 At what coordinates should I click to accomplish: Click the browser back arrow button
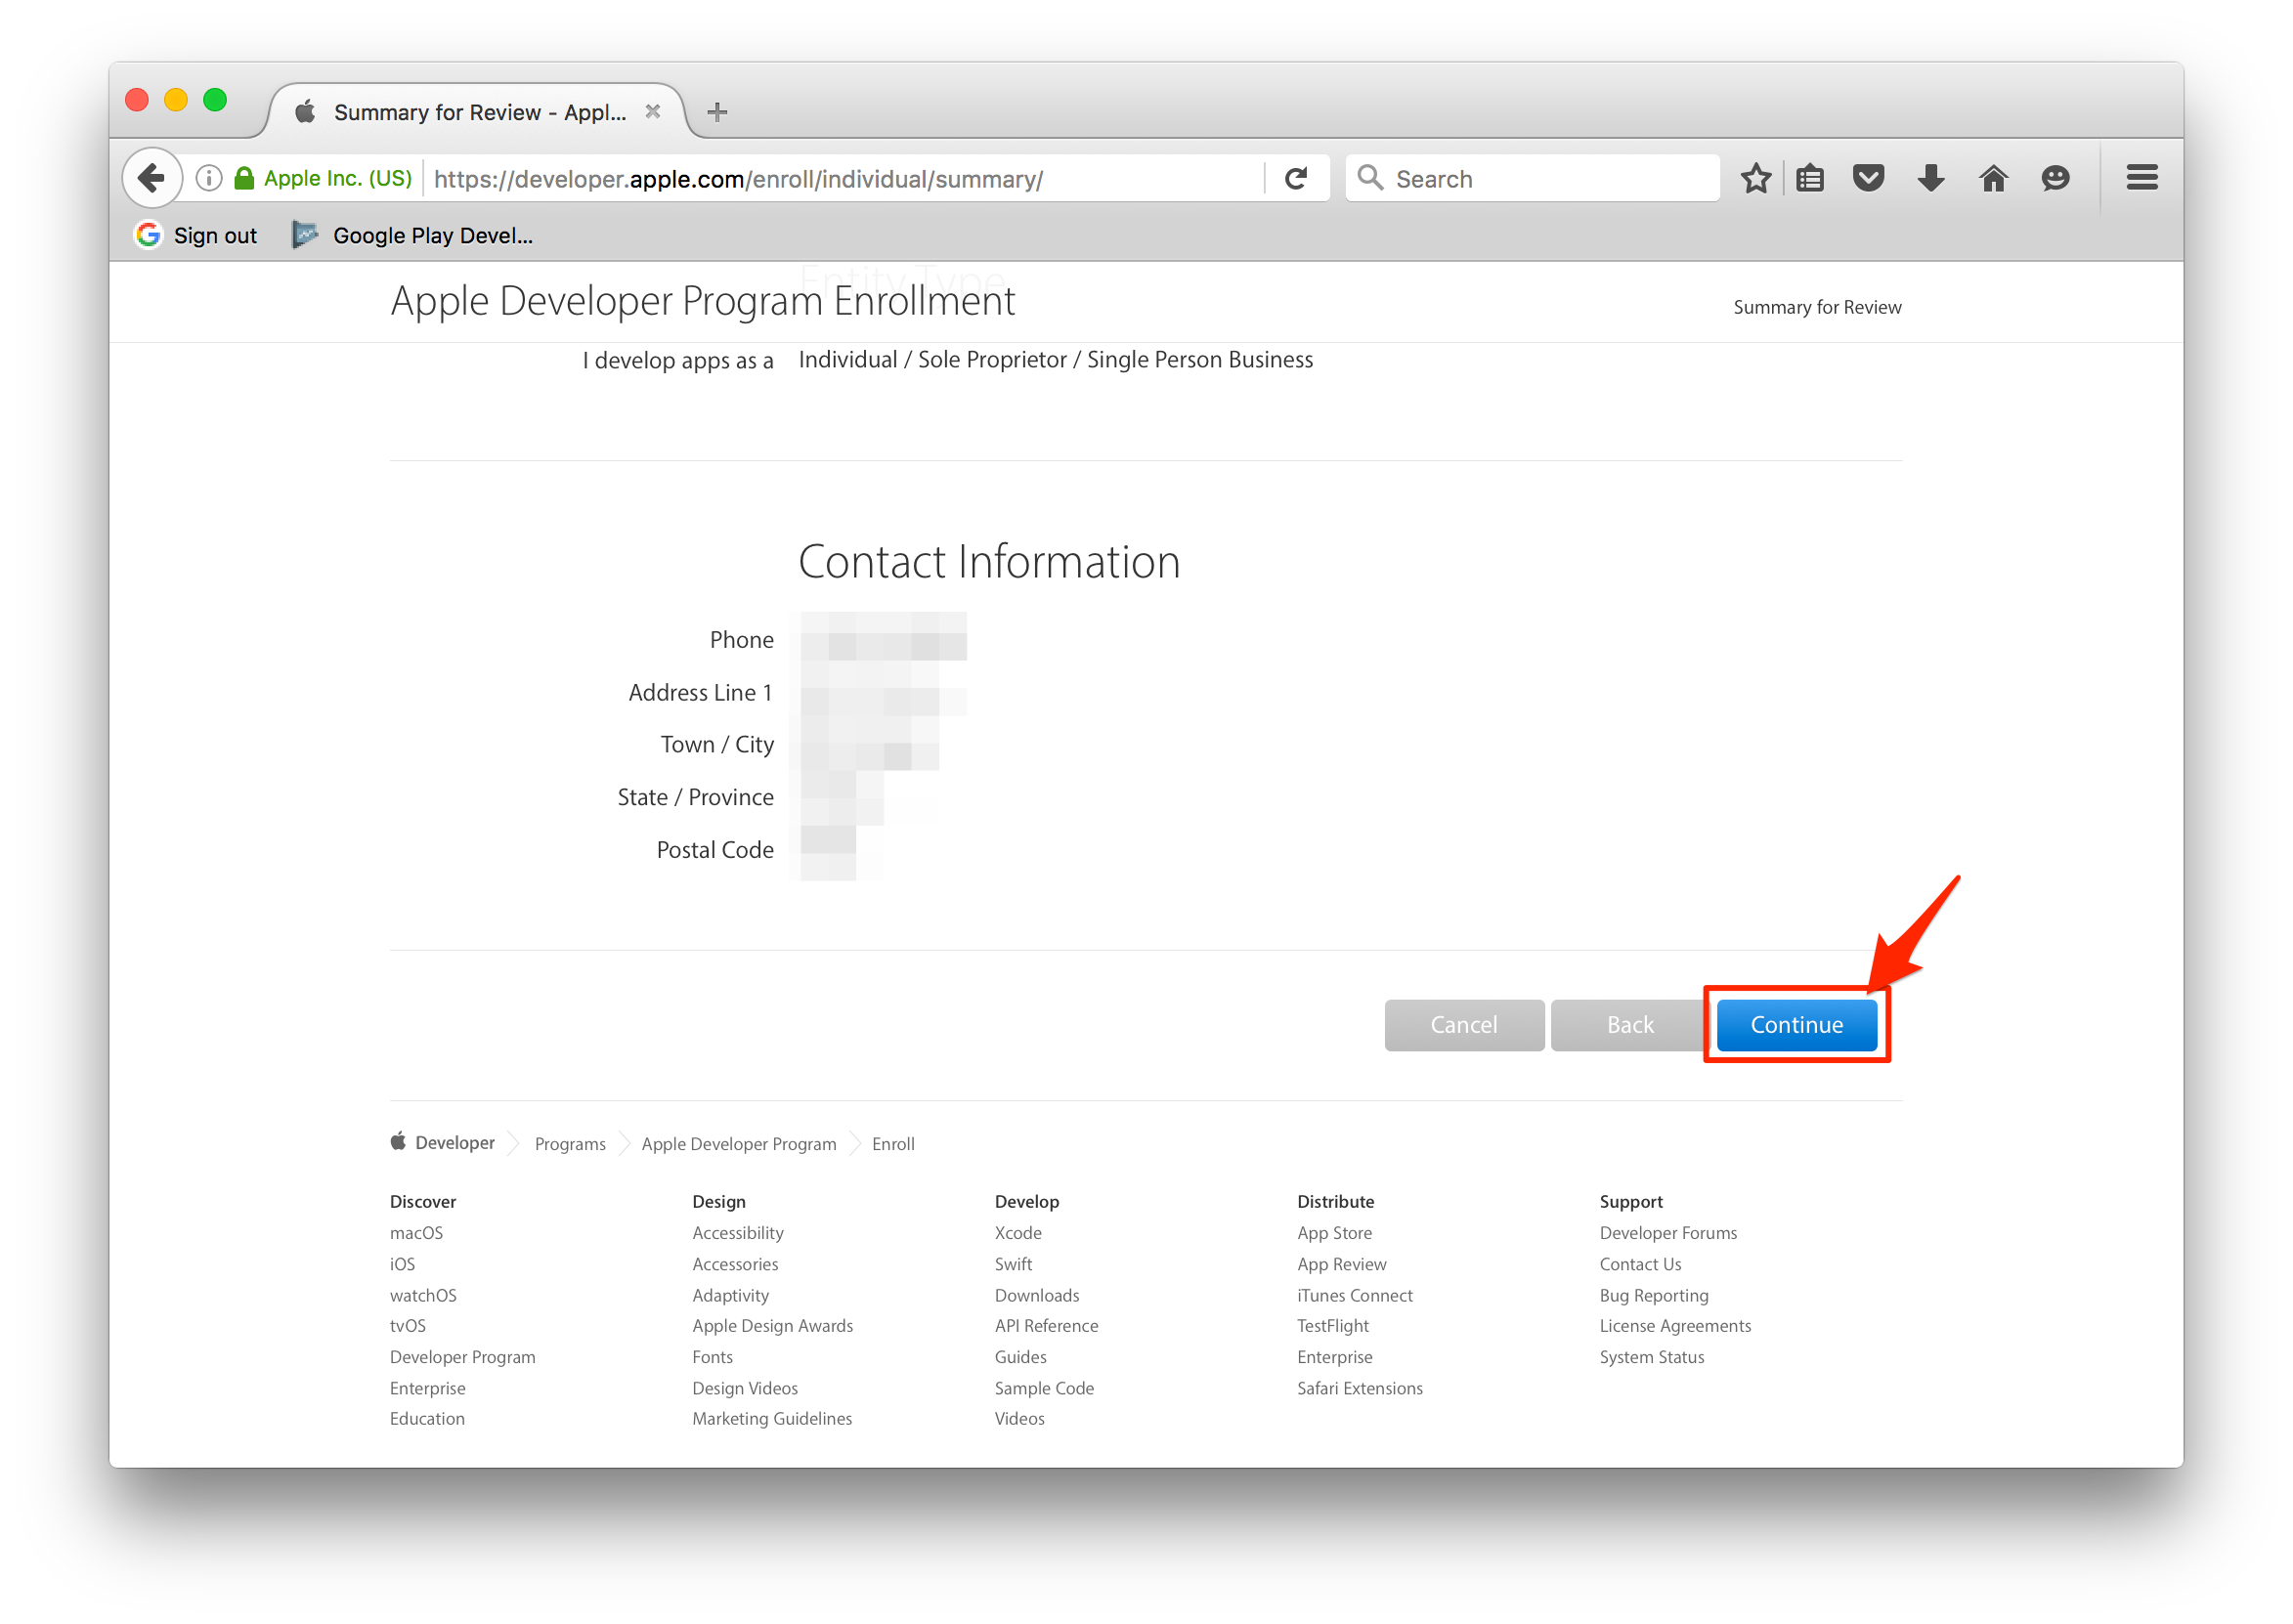coord(152,179)
